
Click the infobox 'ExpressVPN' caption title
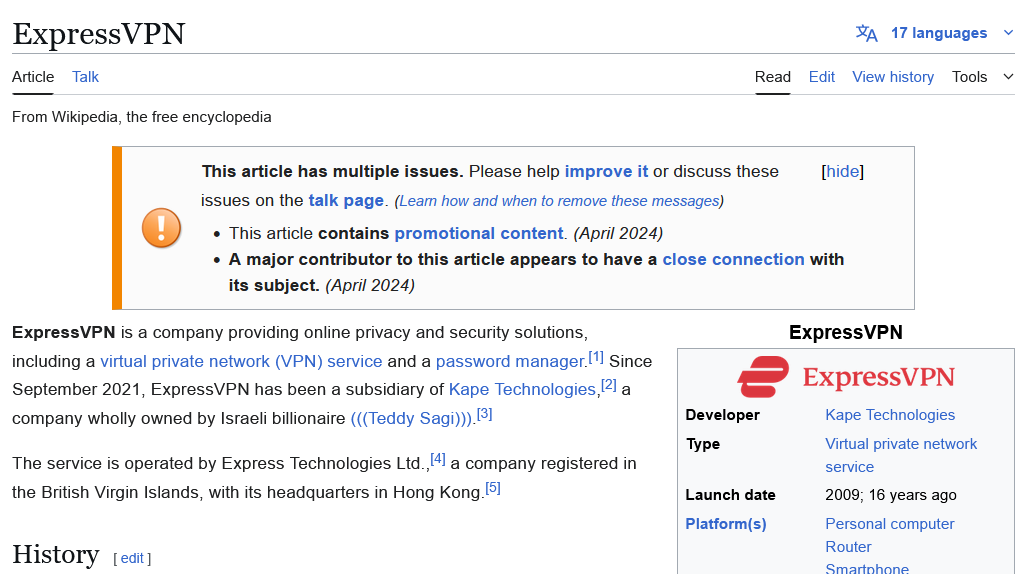[x=846, y=332]
